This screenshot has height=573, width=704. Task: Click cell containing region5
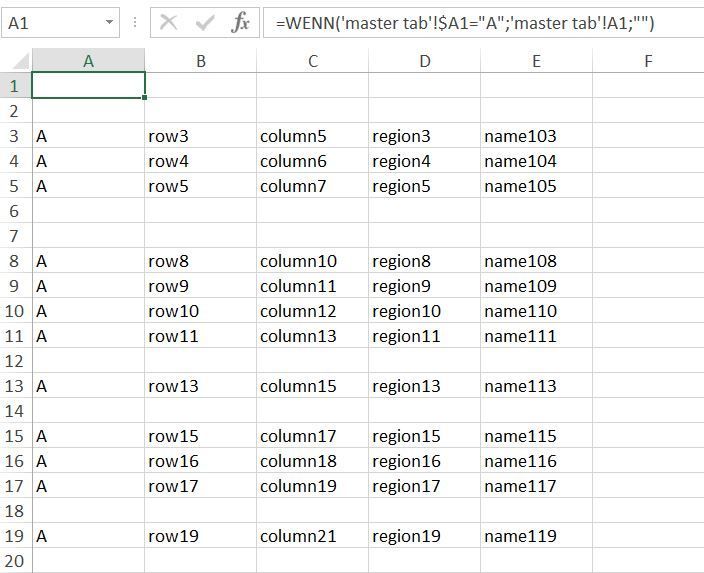coord(425,186)
